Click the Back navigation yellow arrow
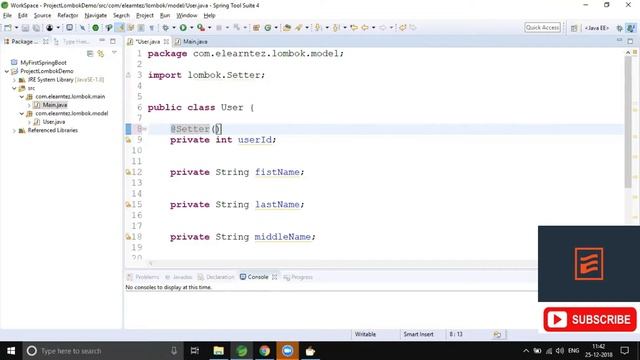Image resolution: width=640 pixels, height=360 pixels. pos(364,28)
